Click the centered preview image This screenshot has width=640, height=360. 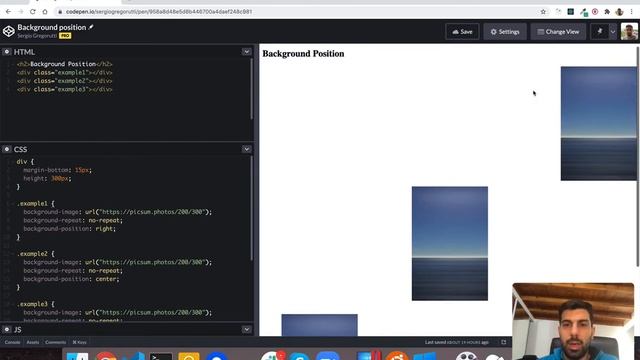point(450,243)
